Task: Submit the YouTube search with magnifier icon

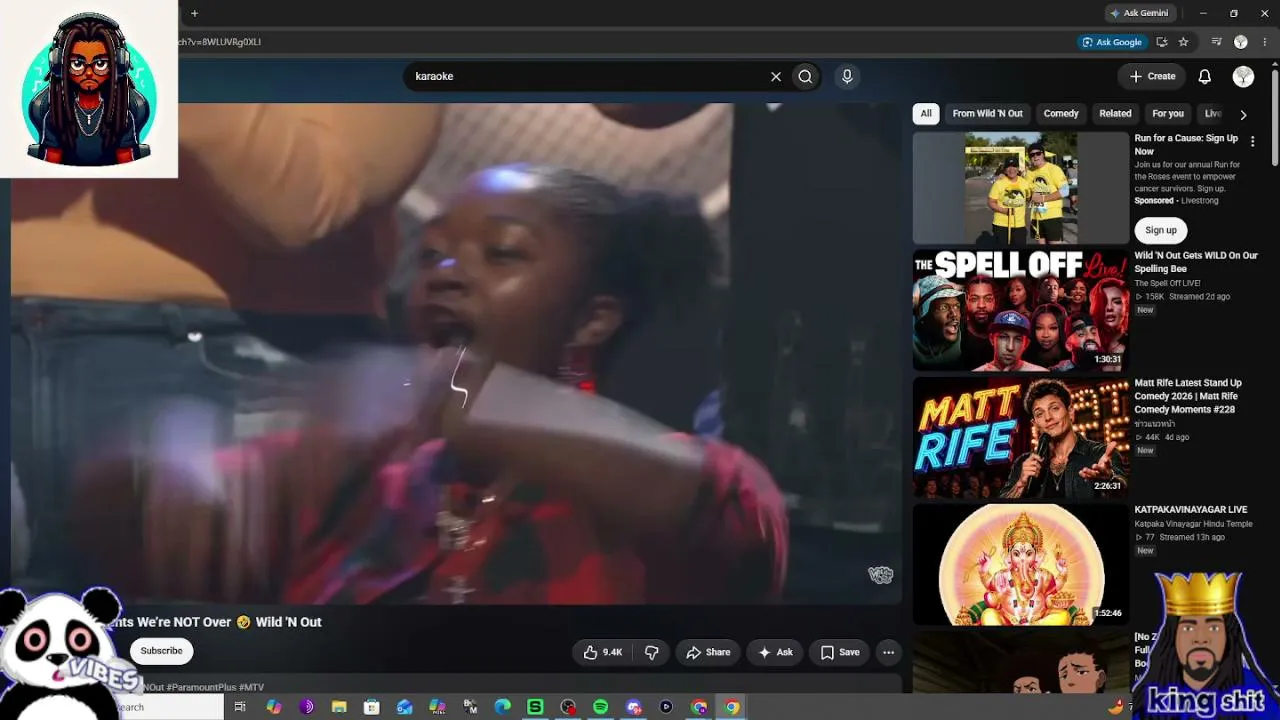Action: tap(805, 76)
